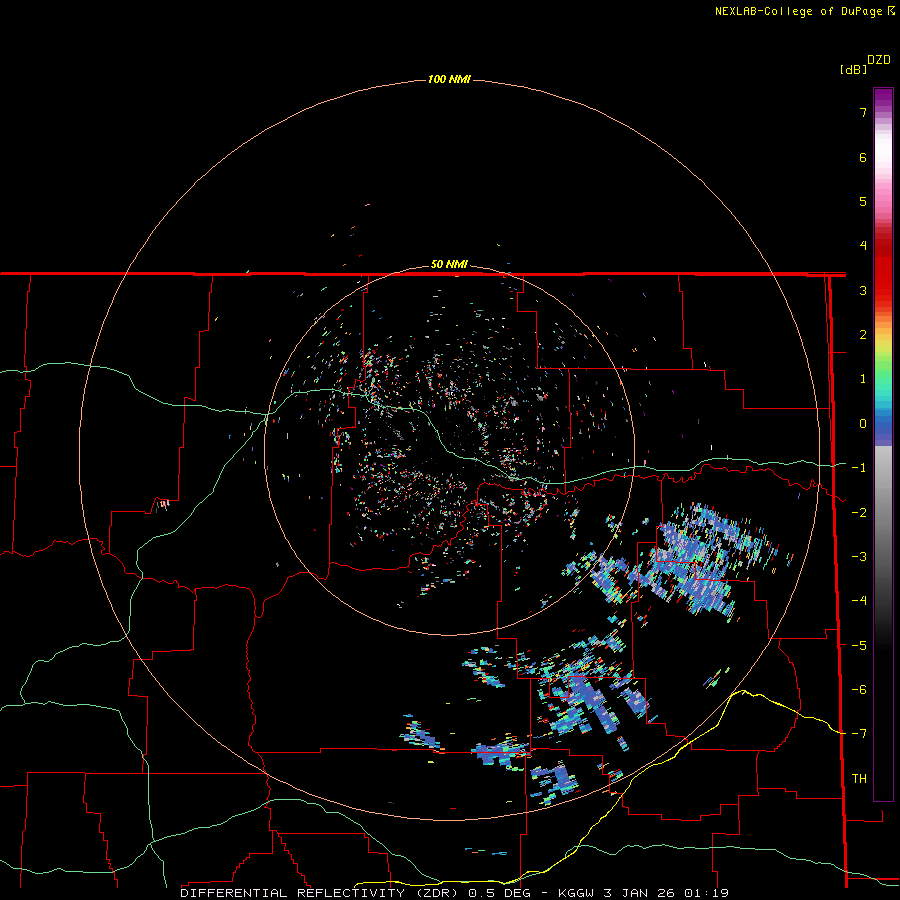Click the 50 NMI range ring label

pyautogui.click(x=449, y=265)
